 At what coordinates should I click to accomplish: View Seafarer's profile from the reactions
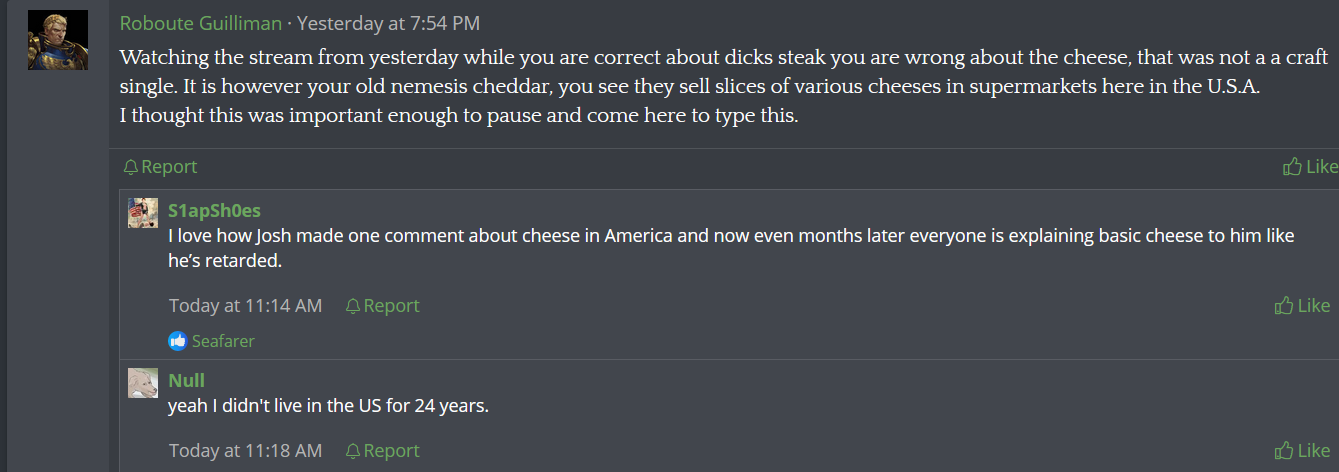click(x=223, y=341)
